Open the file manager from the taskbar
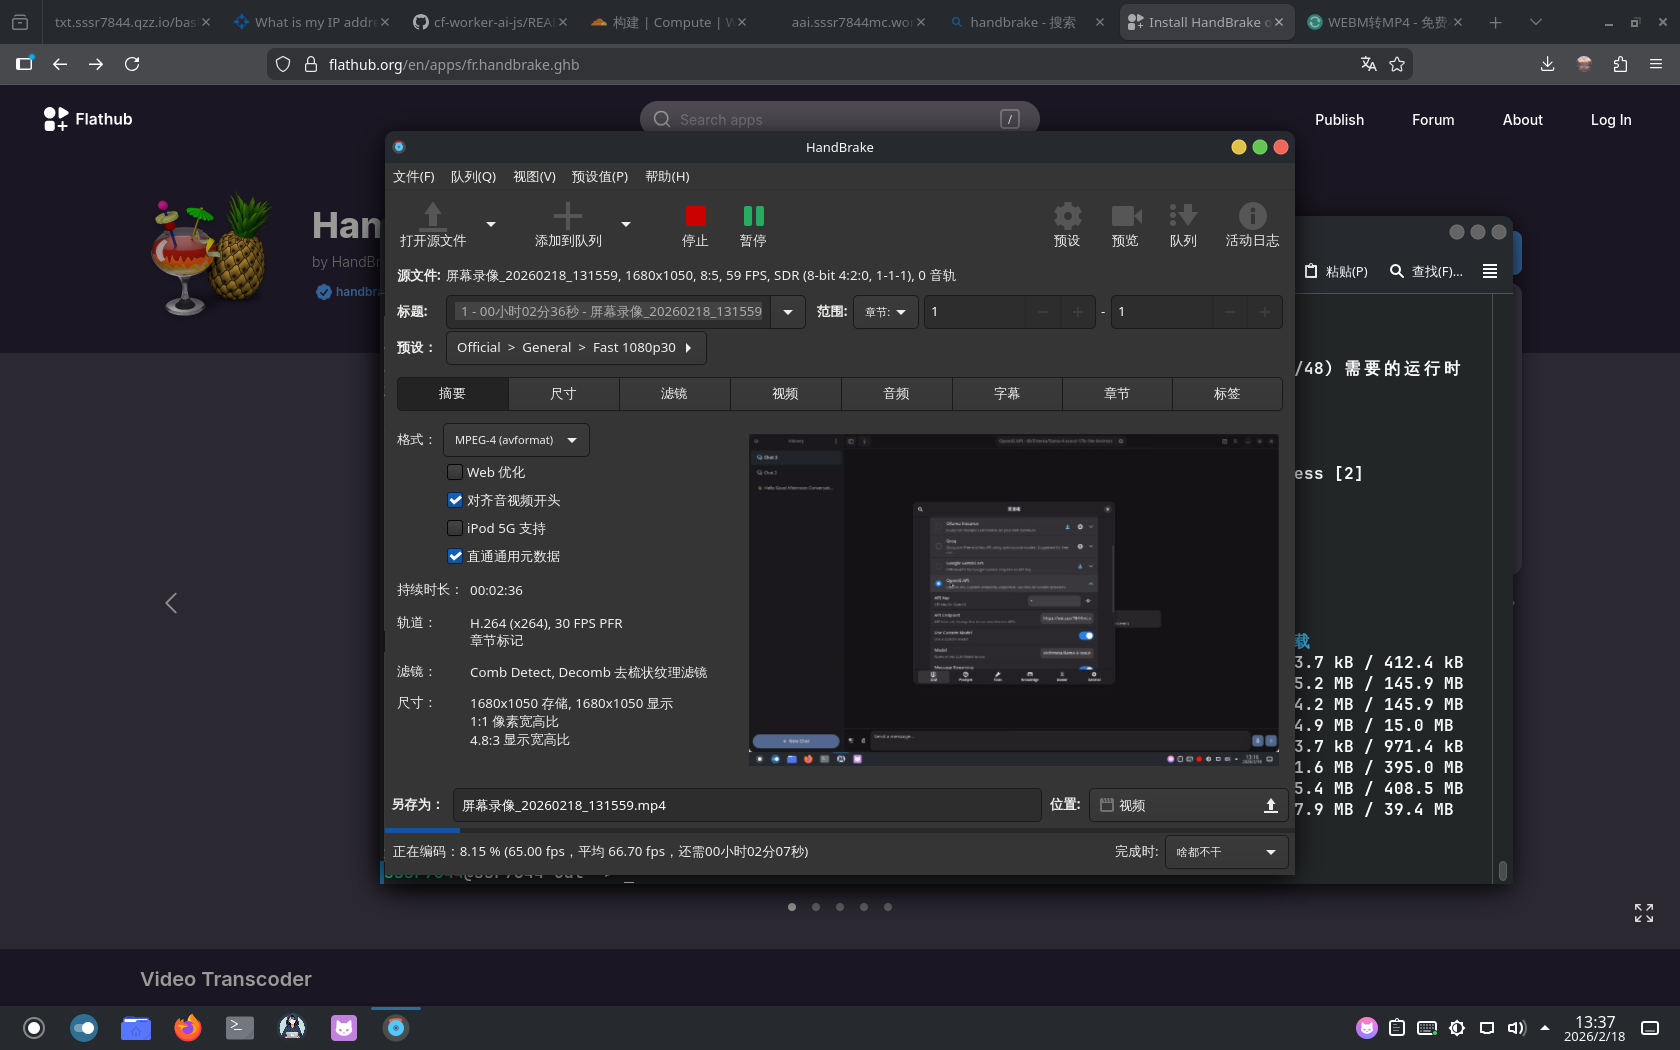The width and height of the screenshot is (1680, 1050). [136, 1028]
